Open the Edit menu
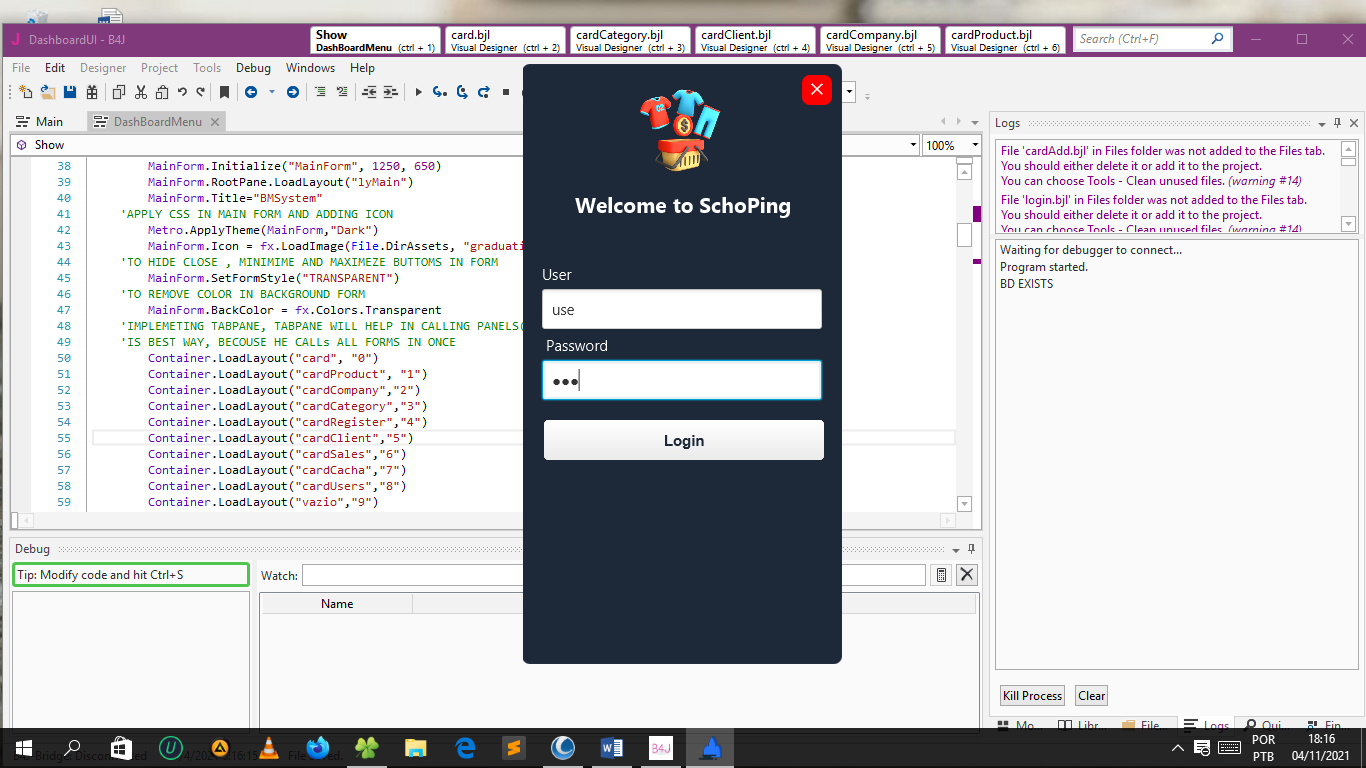Image resolution: width=1366 pixels, height=768 pixels. 55,68
